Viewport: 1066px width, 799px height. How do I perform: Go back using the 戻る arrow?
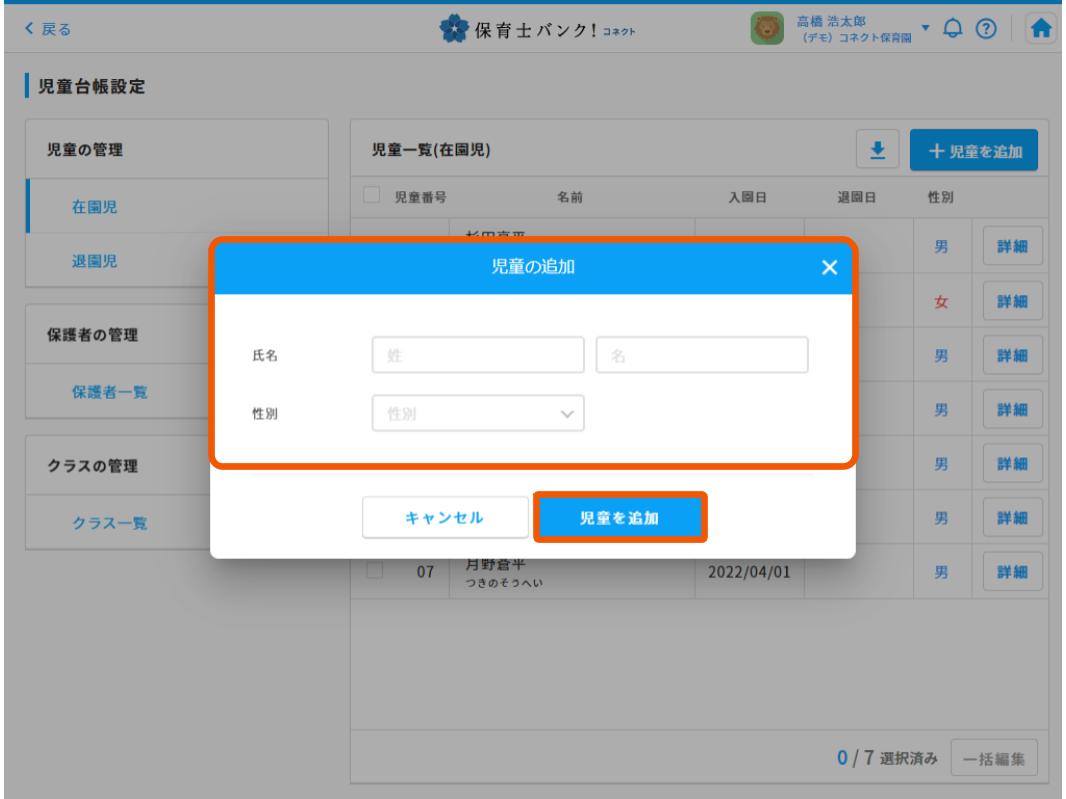[52, 27]
